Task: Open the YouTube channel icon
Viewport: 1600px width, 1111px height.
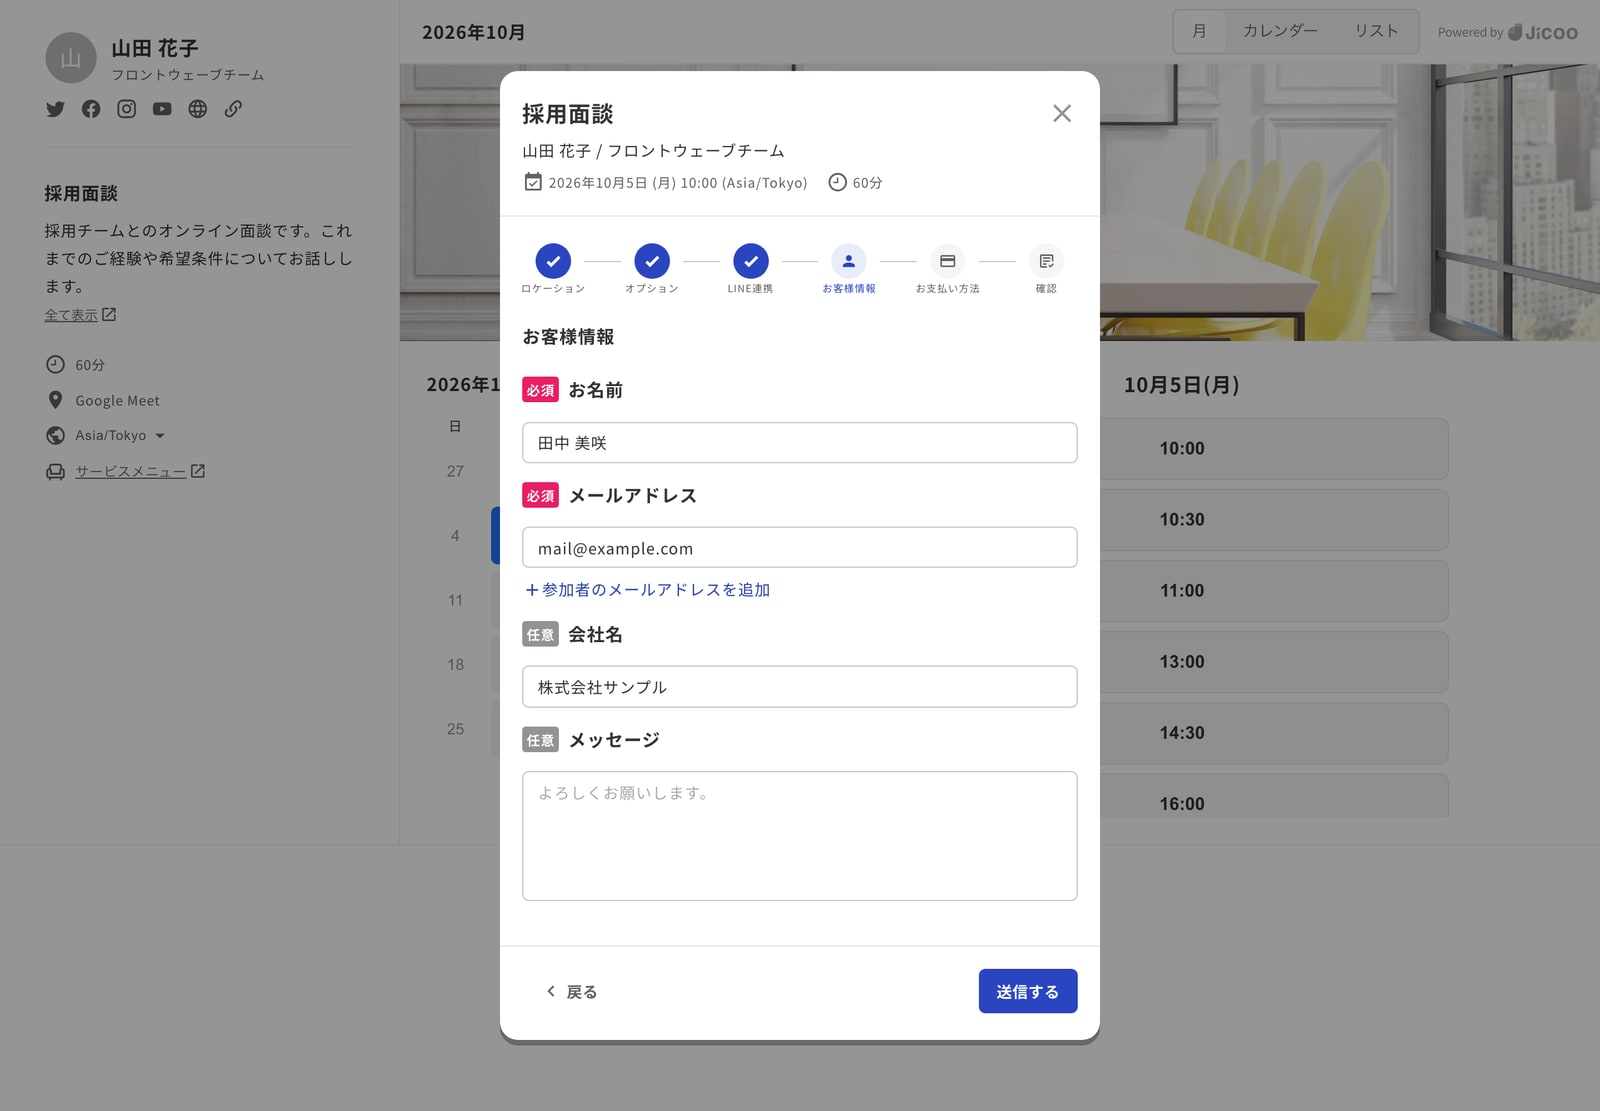Action: (162, 109)
